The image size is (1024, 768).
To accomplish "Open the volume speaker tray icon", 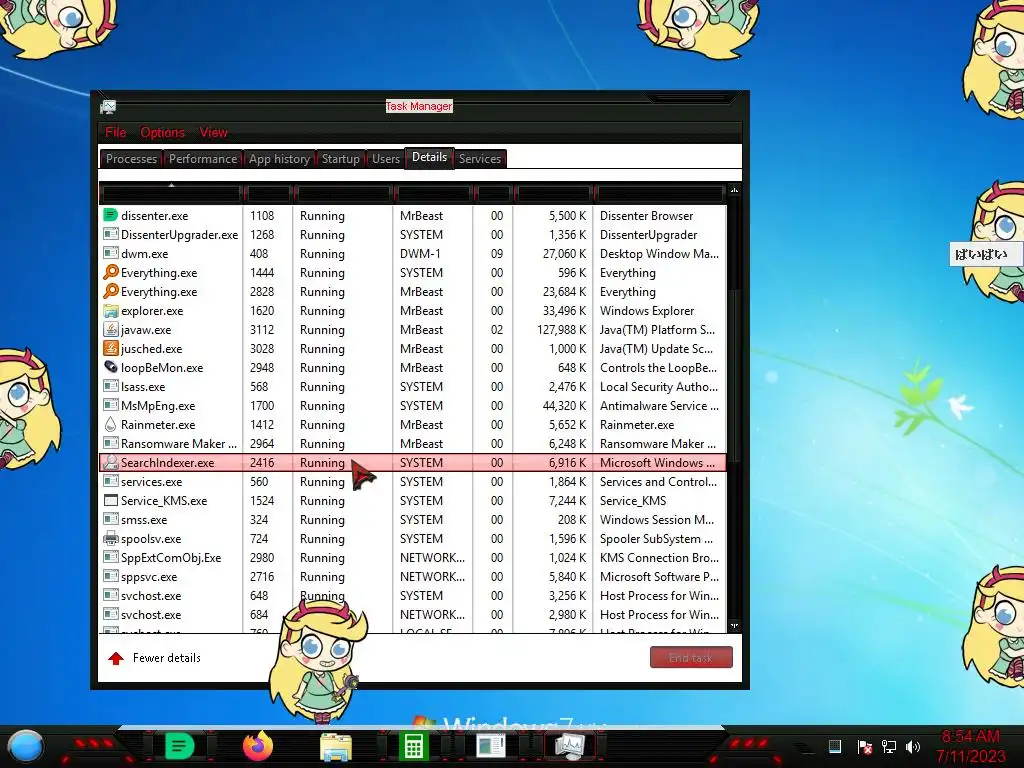I will tap(913, 746).
